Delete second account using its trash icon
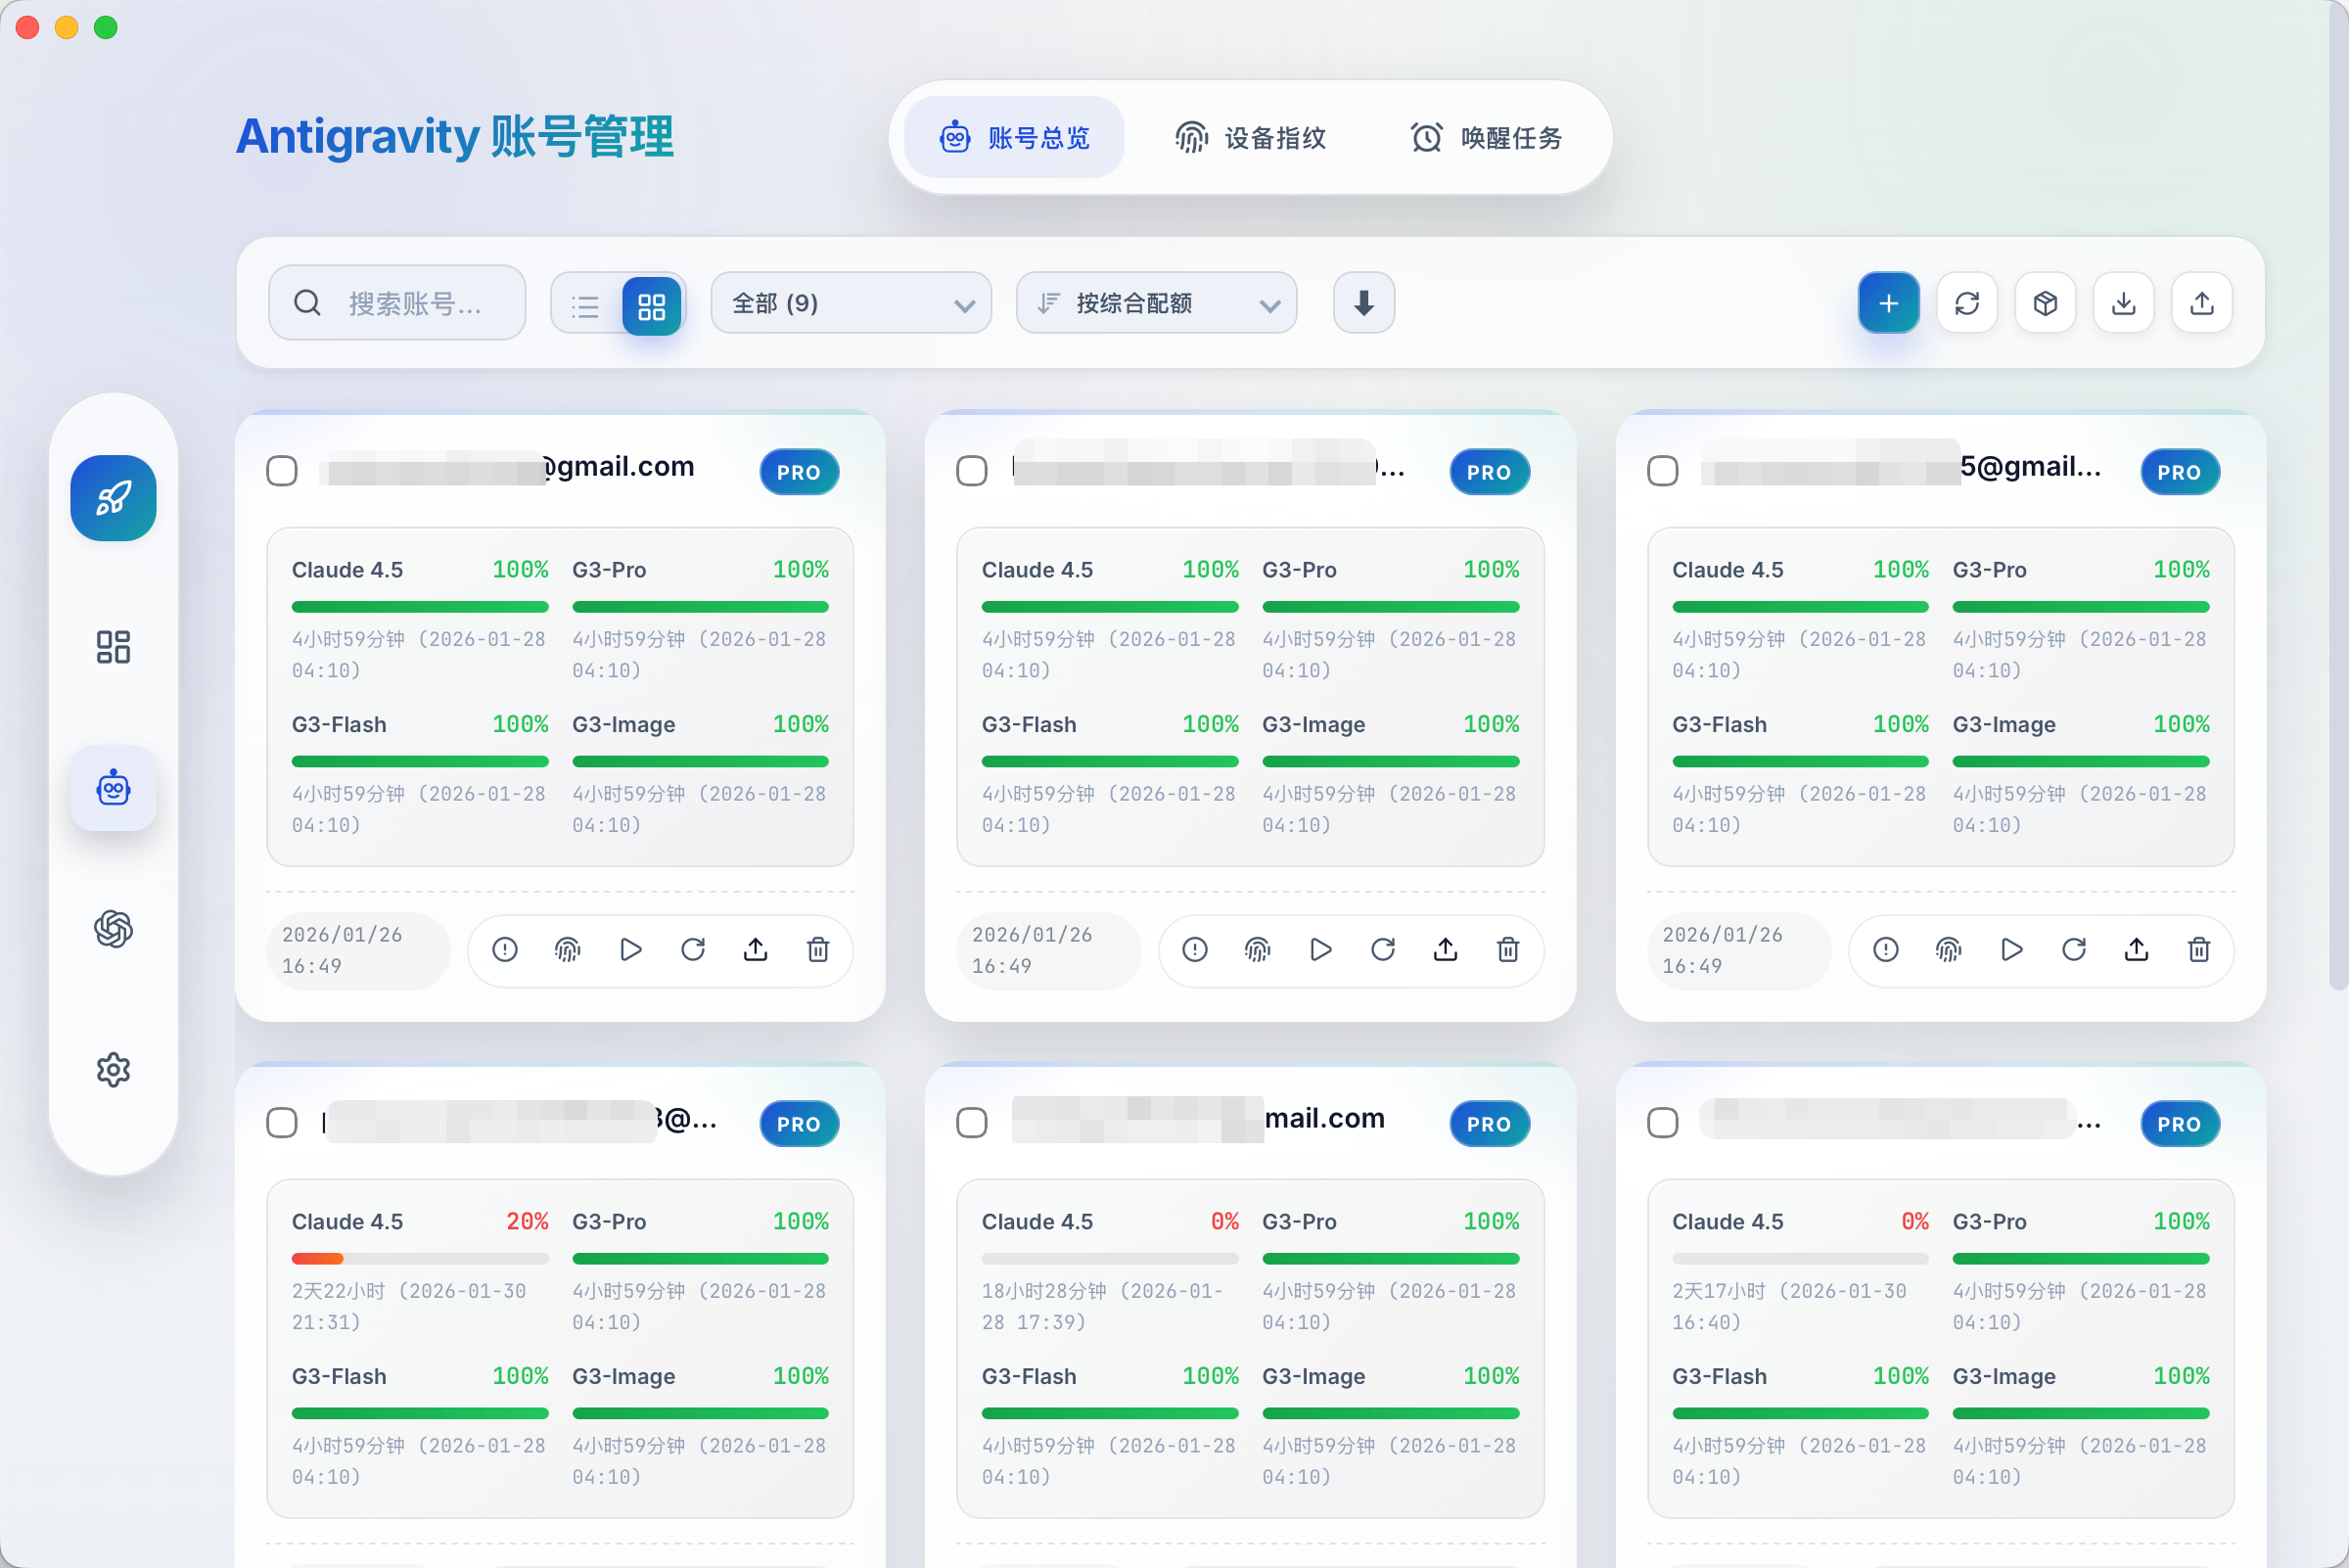 (x=1507, y=950)
